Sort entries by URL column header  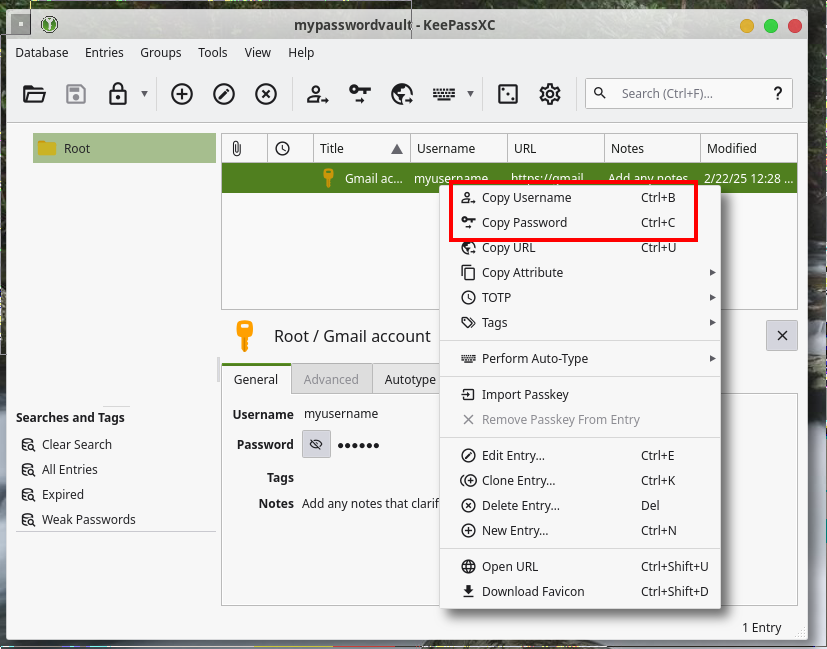556,149
